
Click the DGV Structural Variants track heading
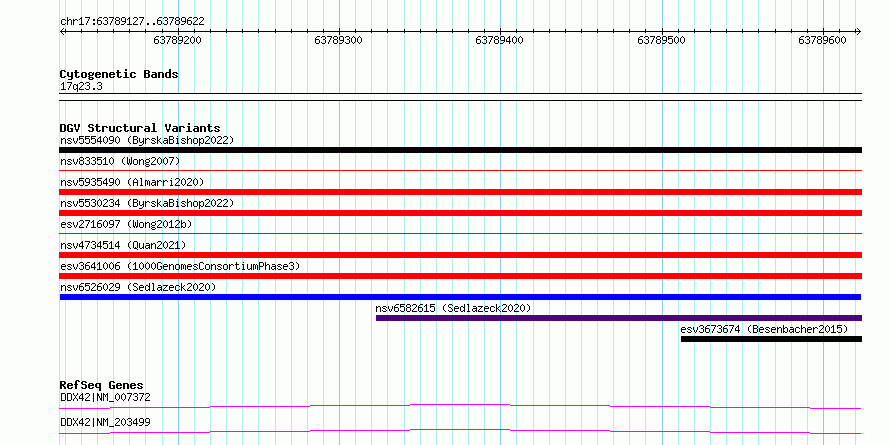(140, 128)
